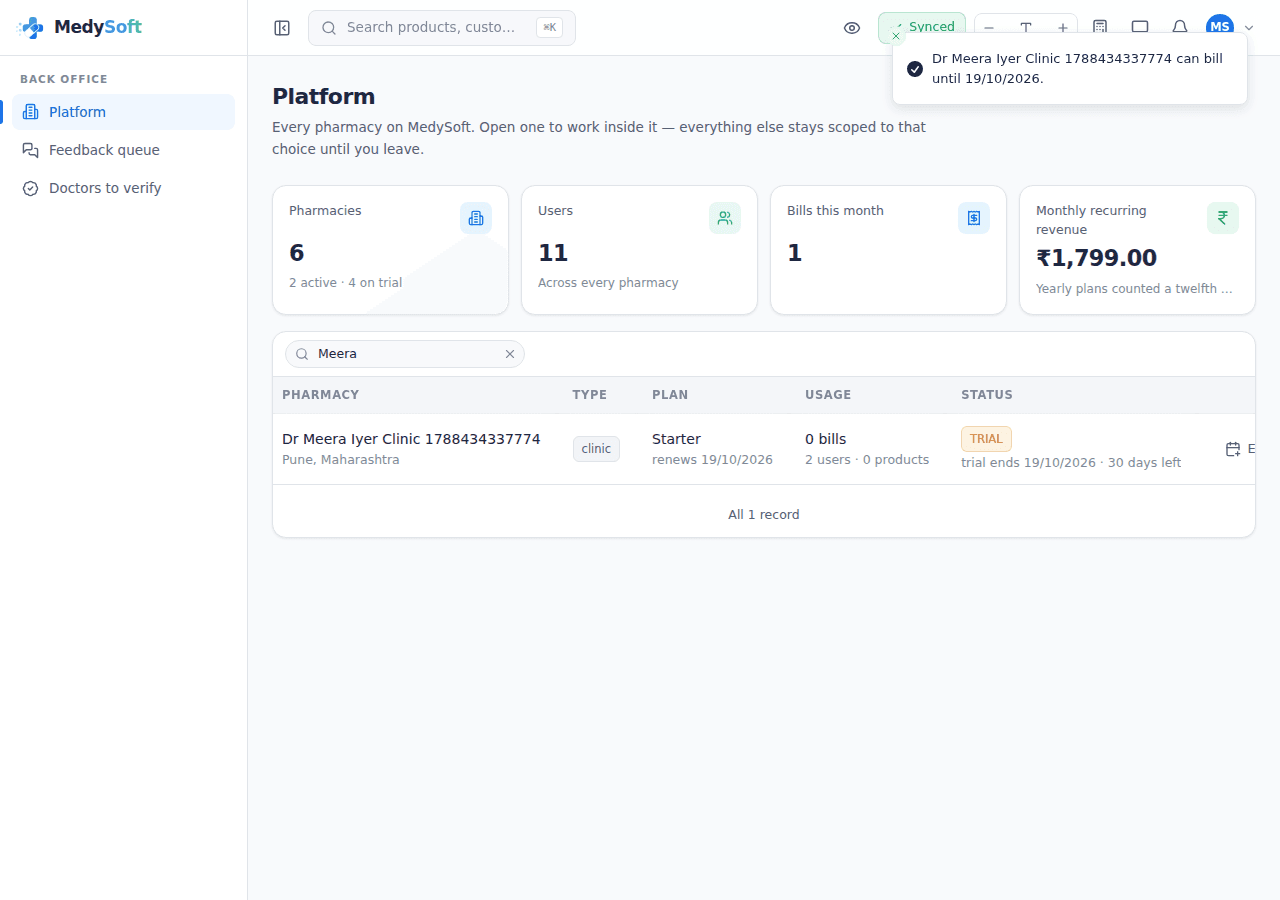1280x900 pixels.
Task: Click the Bills this month receipt icon
Action: [974, 218]
